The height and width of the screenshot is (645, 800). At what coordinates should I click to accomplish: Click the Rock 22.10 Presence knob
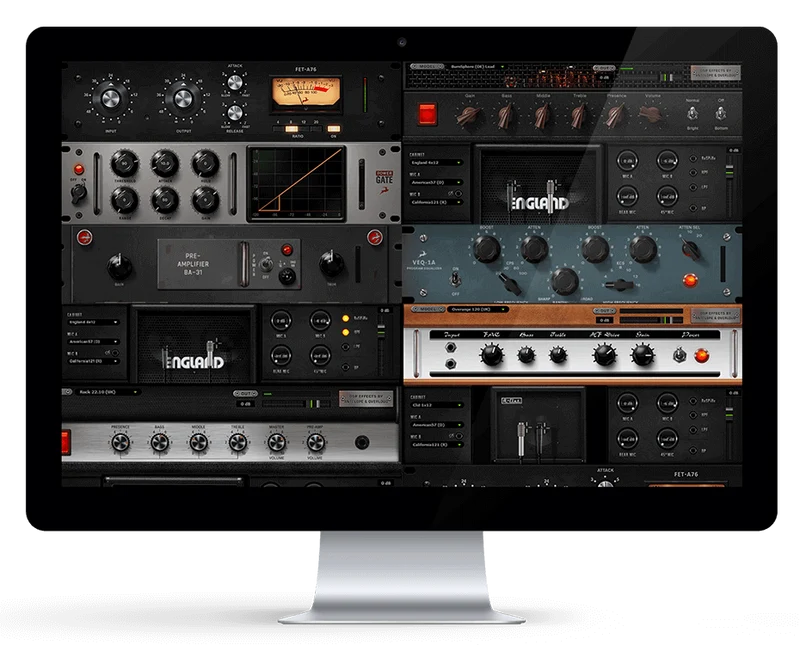pyautogui.click(x=120, y=442)
